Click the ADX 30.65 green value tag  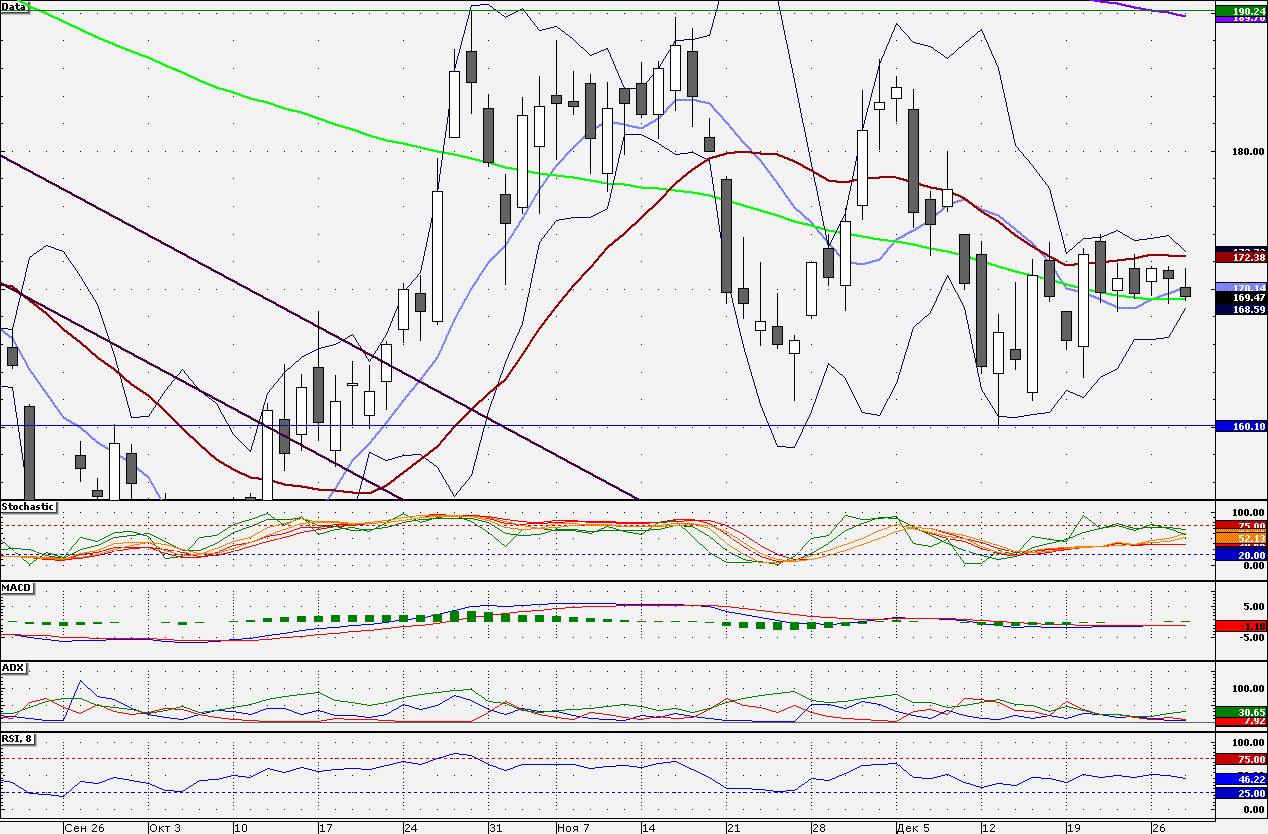pyautogui.click(x=1241, y=712)
